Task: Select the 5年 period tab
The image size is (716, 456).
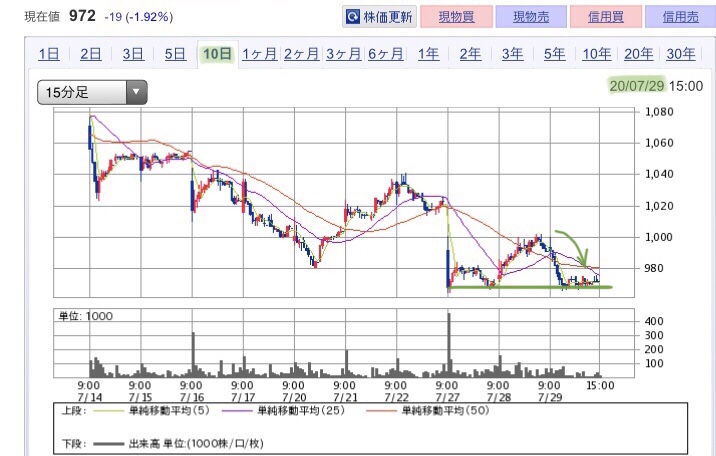Action: (x=554, y=54)
